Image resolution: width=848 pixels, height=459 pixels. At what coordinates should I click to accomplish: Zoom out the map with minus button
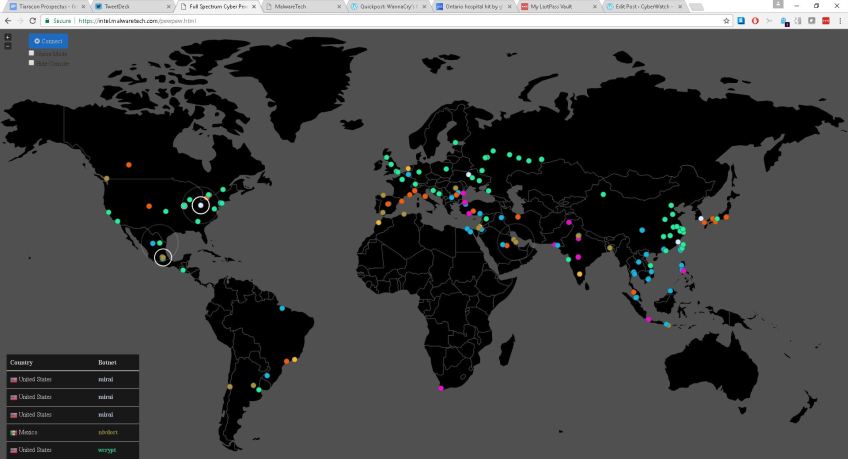pyautogui.click(x=8, y=45)
